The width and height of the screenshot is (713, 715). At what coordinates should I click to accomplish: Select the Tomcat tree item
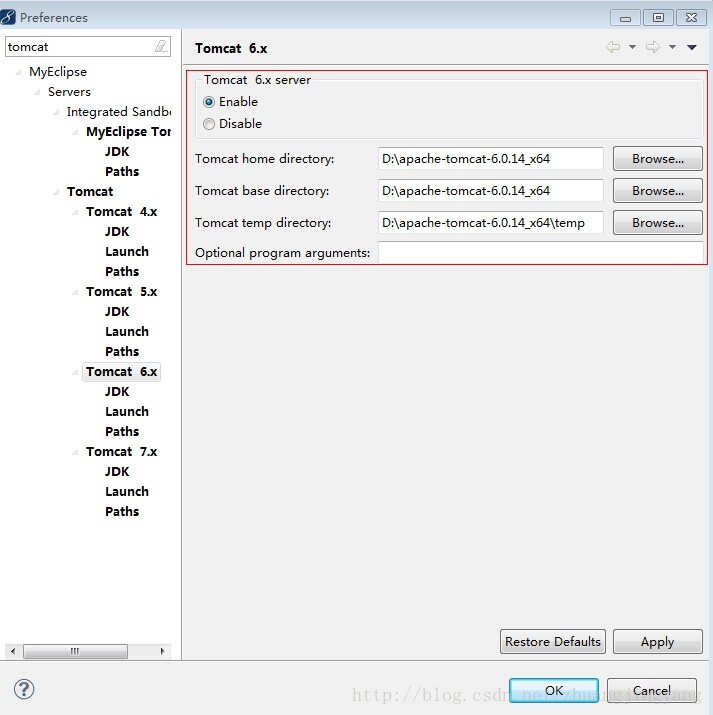tap(90, 192)
